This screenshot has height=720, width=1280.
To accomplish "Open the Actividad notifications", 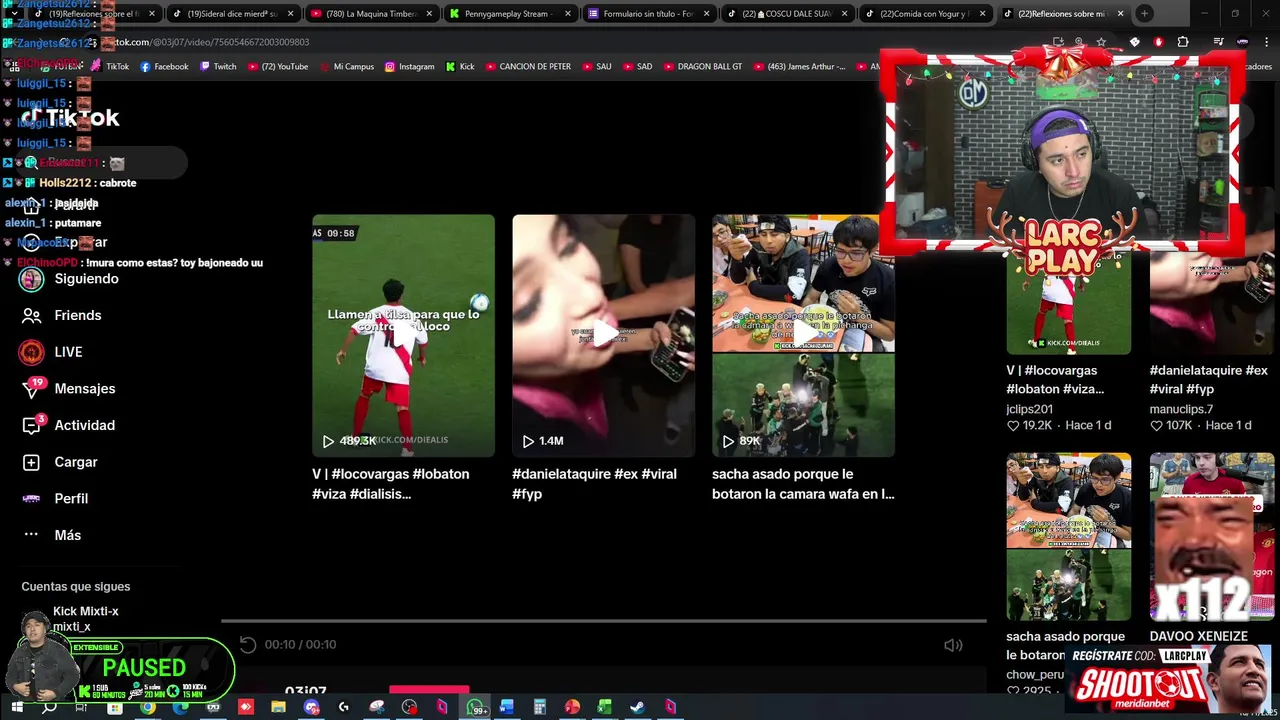I will tap(68, 425).
